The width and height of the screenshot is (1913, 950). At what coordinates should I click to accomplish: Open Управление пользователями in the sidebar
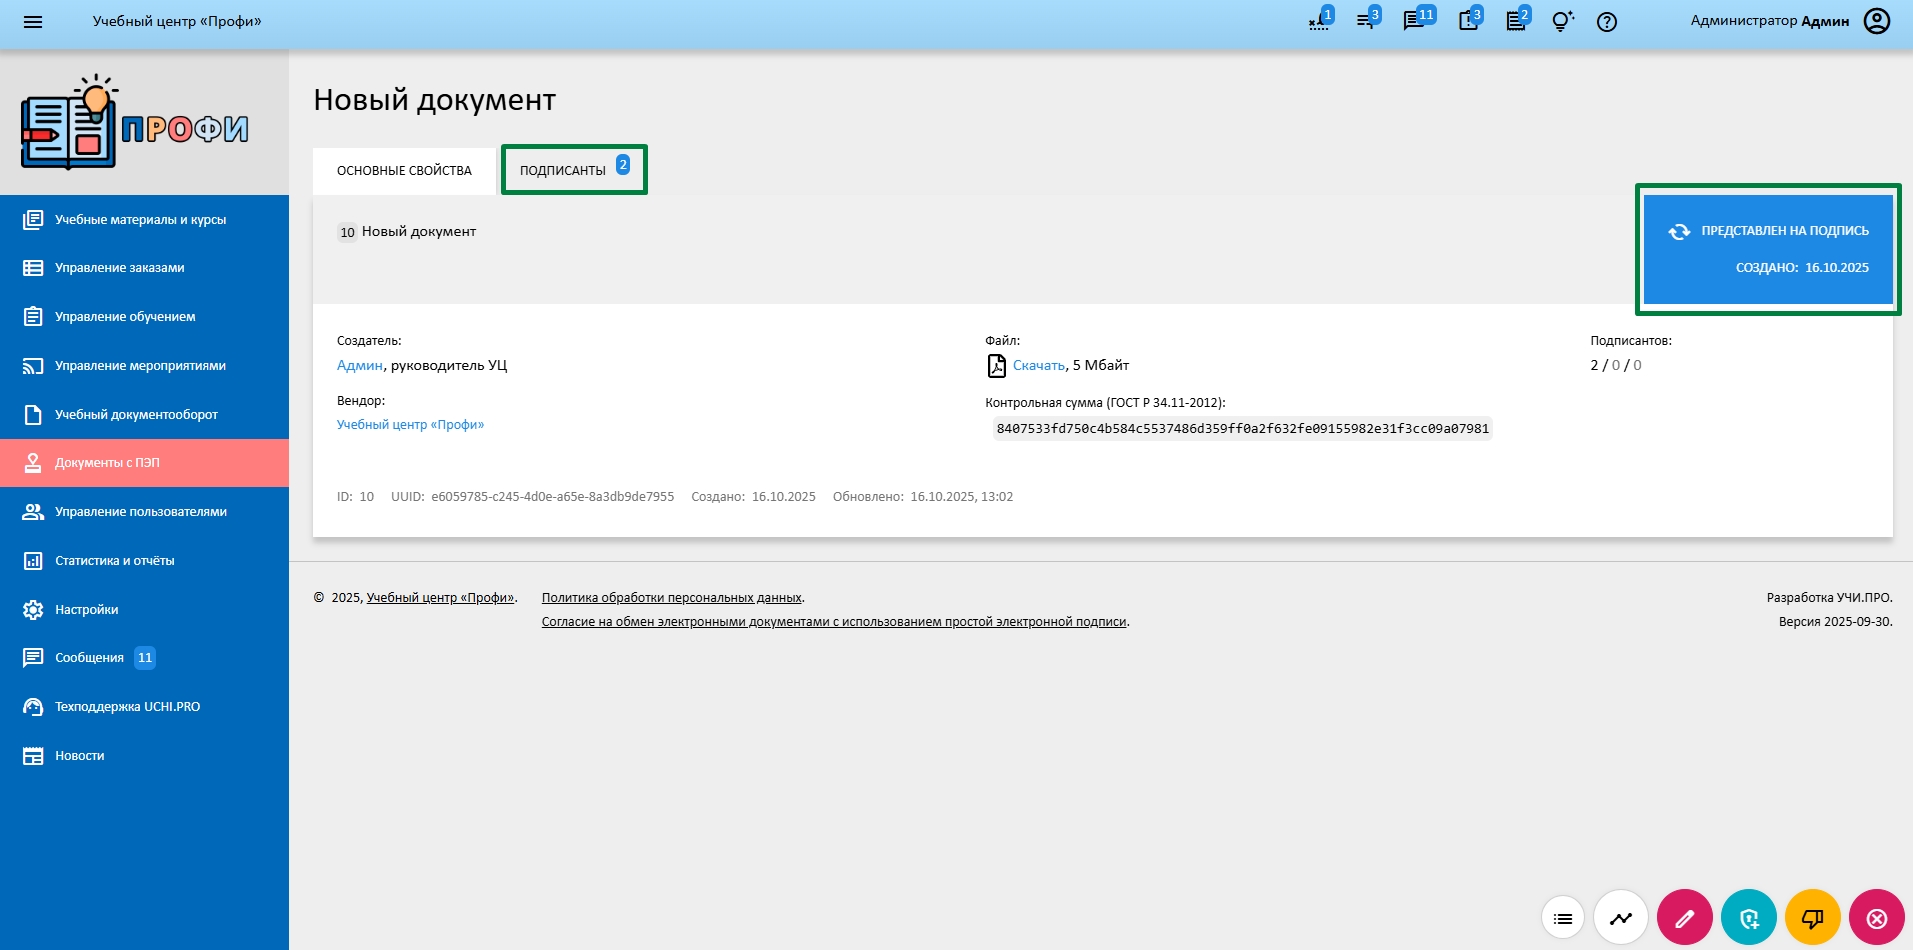coord(140,512)
